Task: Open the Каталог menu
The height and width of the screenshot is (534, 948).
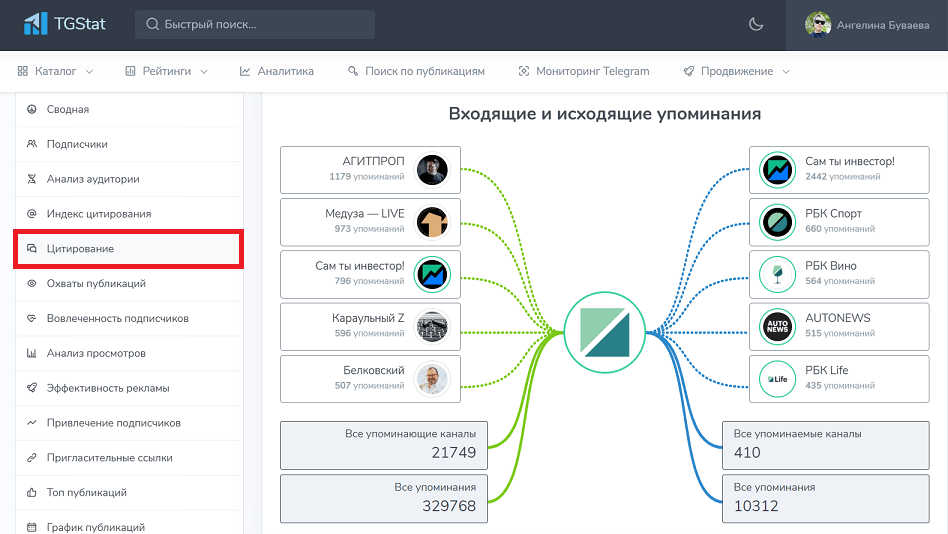Action: point(55,71)
